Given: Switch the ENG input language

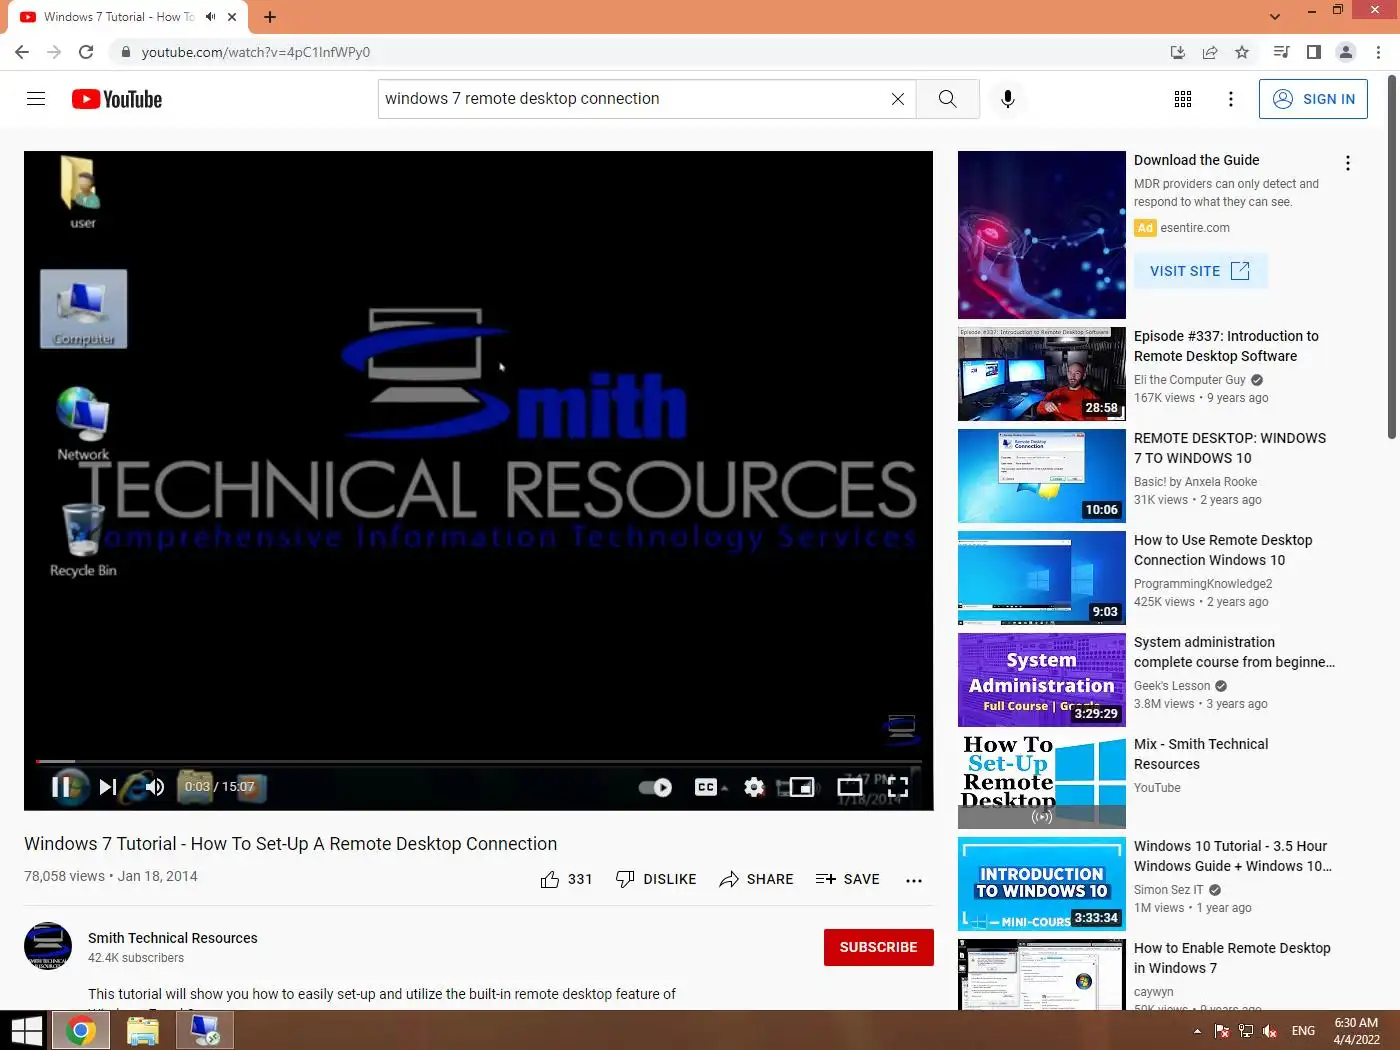Looking at the screenshot, I should coord(1303,1031).
